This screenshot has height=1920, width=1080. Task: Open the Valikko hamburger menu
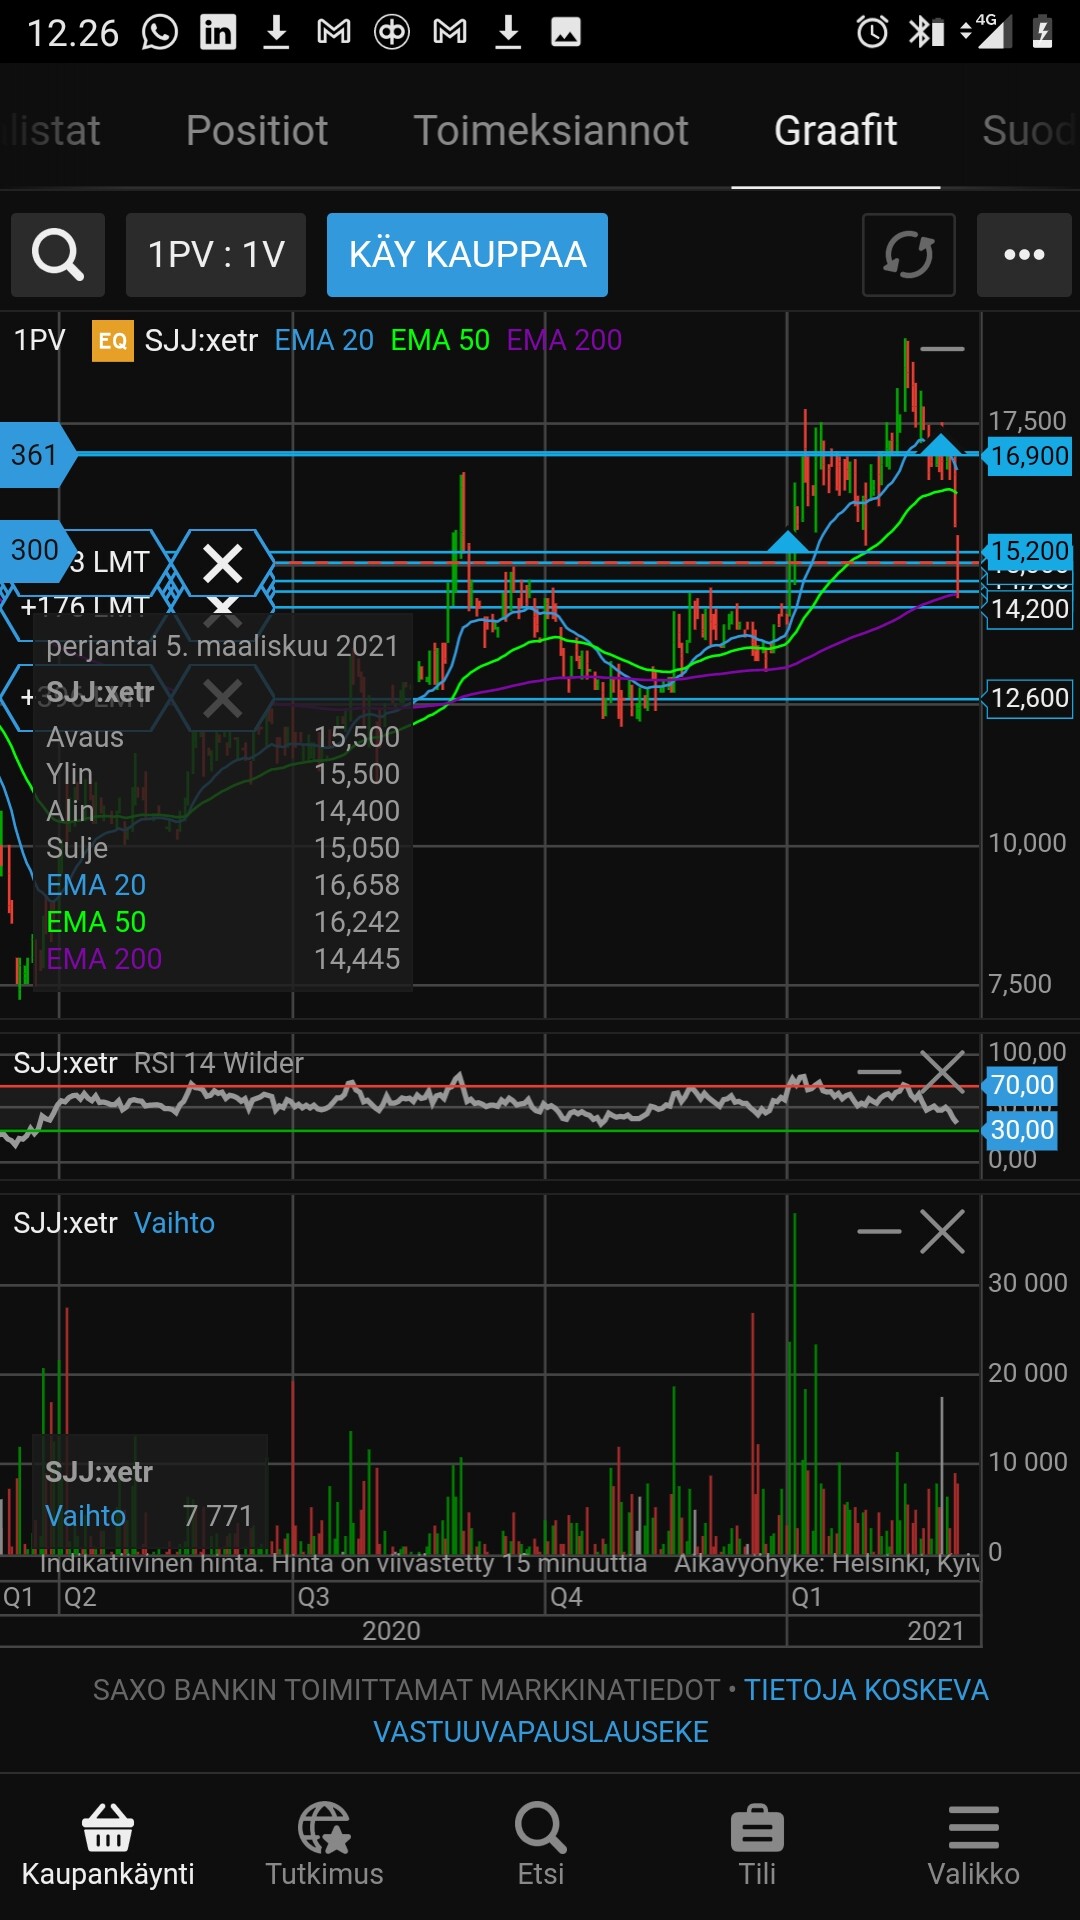coord(973,1845)
